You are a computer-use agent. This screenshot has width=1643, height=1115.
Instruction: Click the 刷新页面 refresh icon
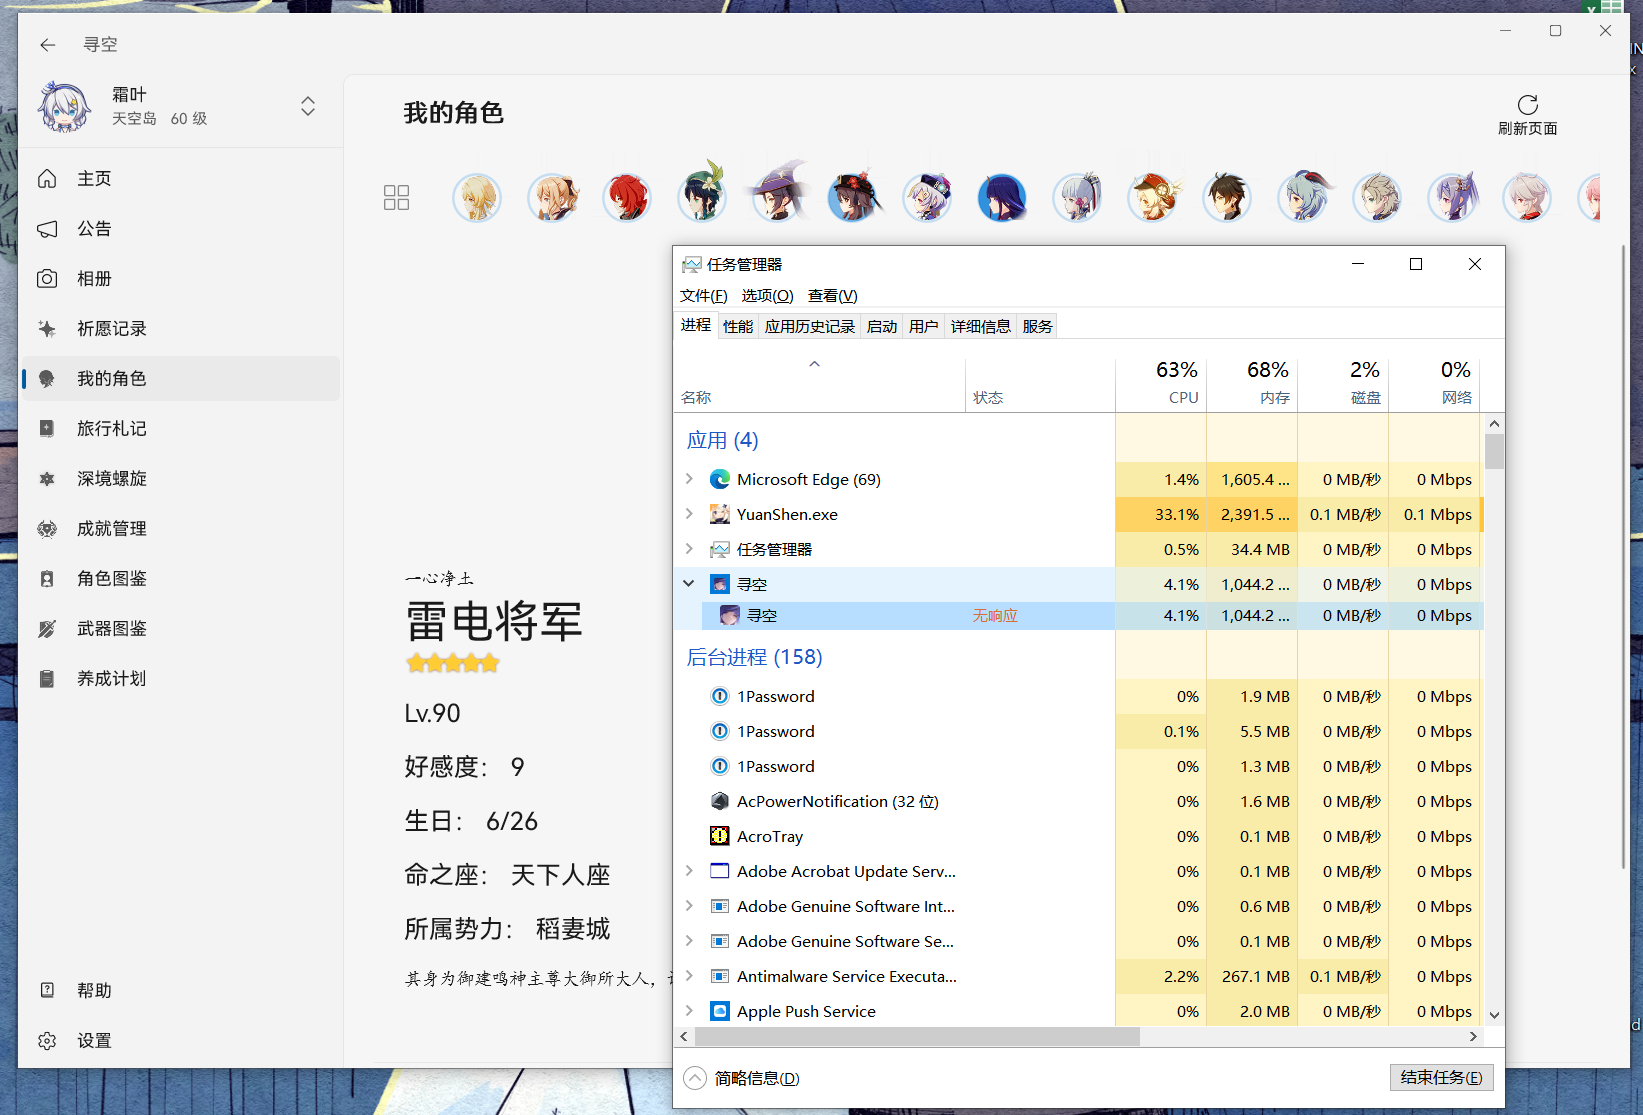click(1527, 106)
